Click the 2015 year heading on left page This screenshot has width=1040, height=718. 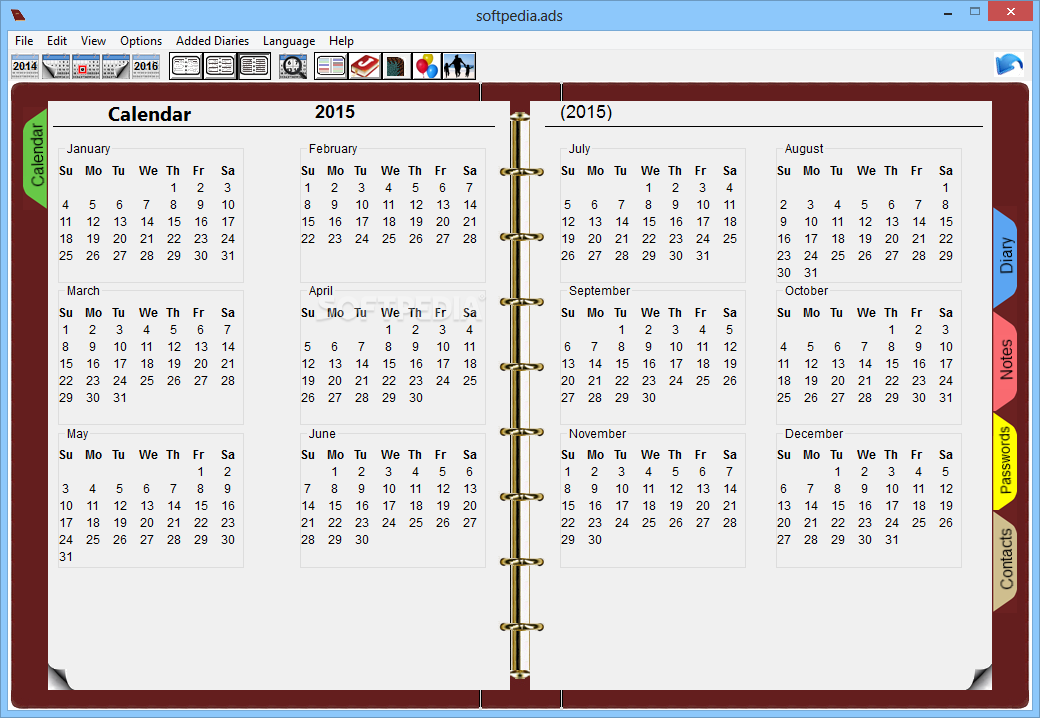[x=334, y=111]
